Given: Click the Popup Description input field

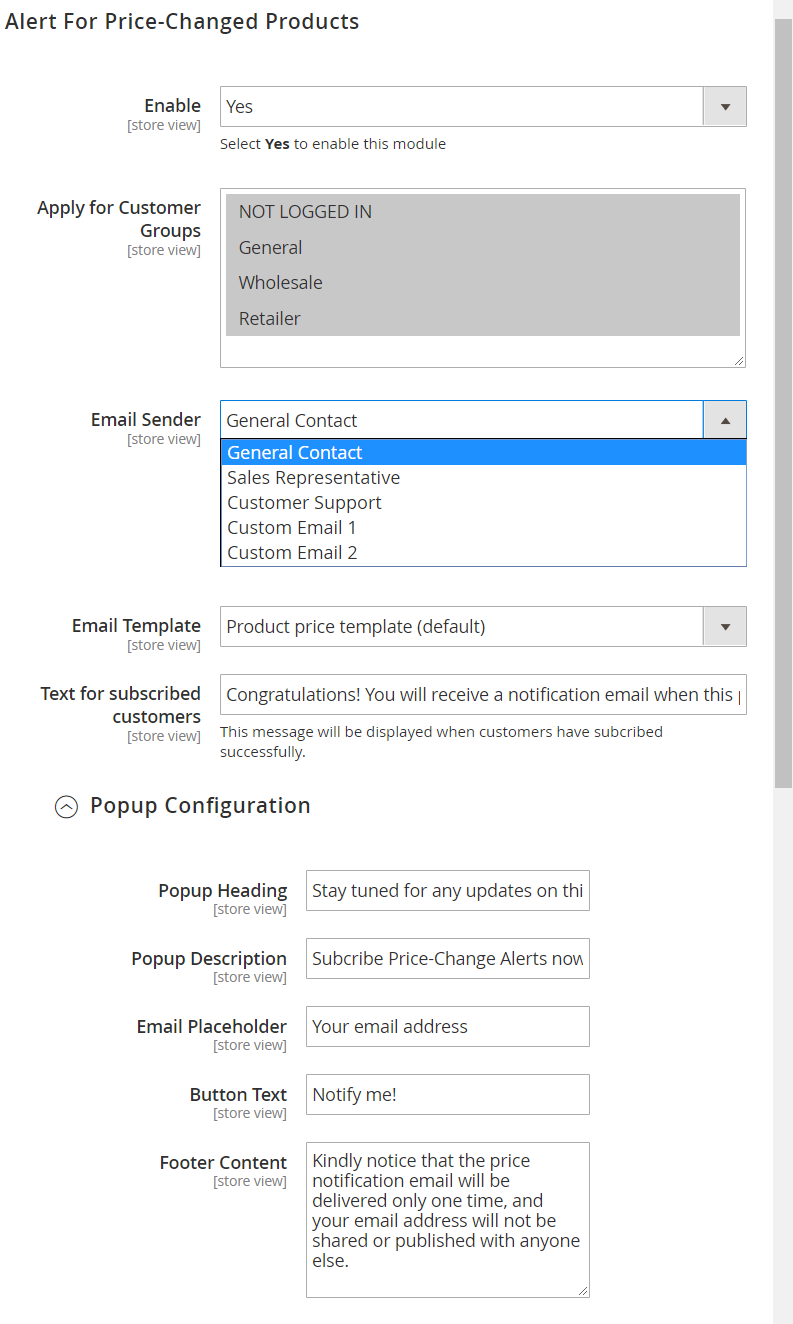Looking at the screenshot, I should point(447,959).
